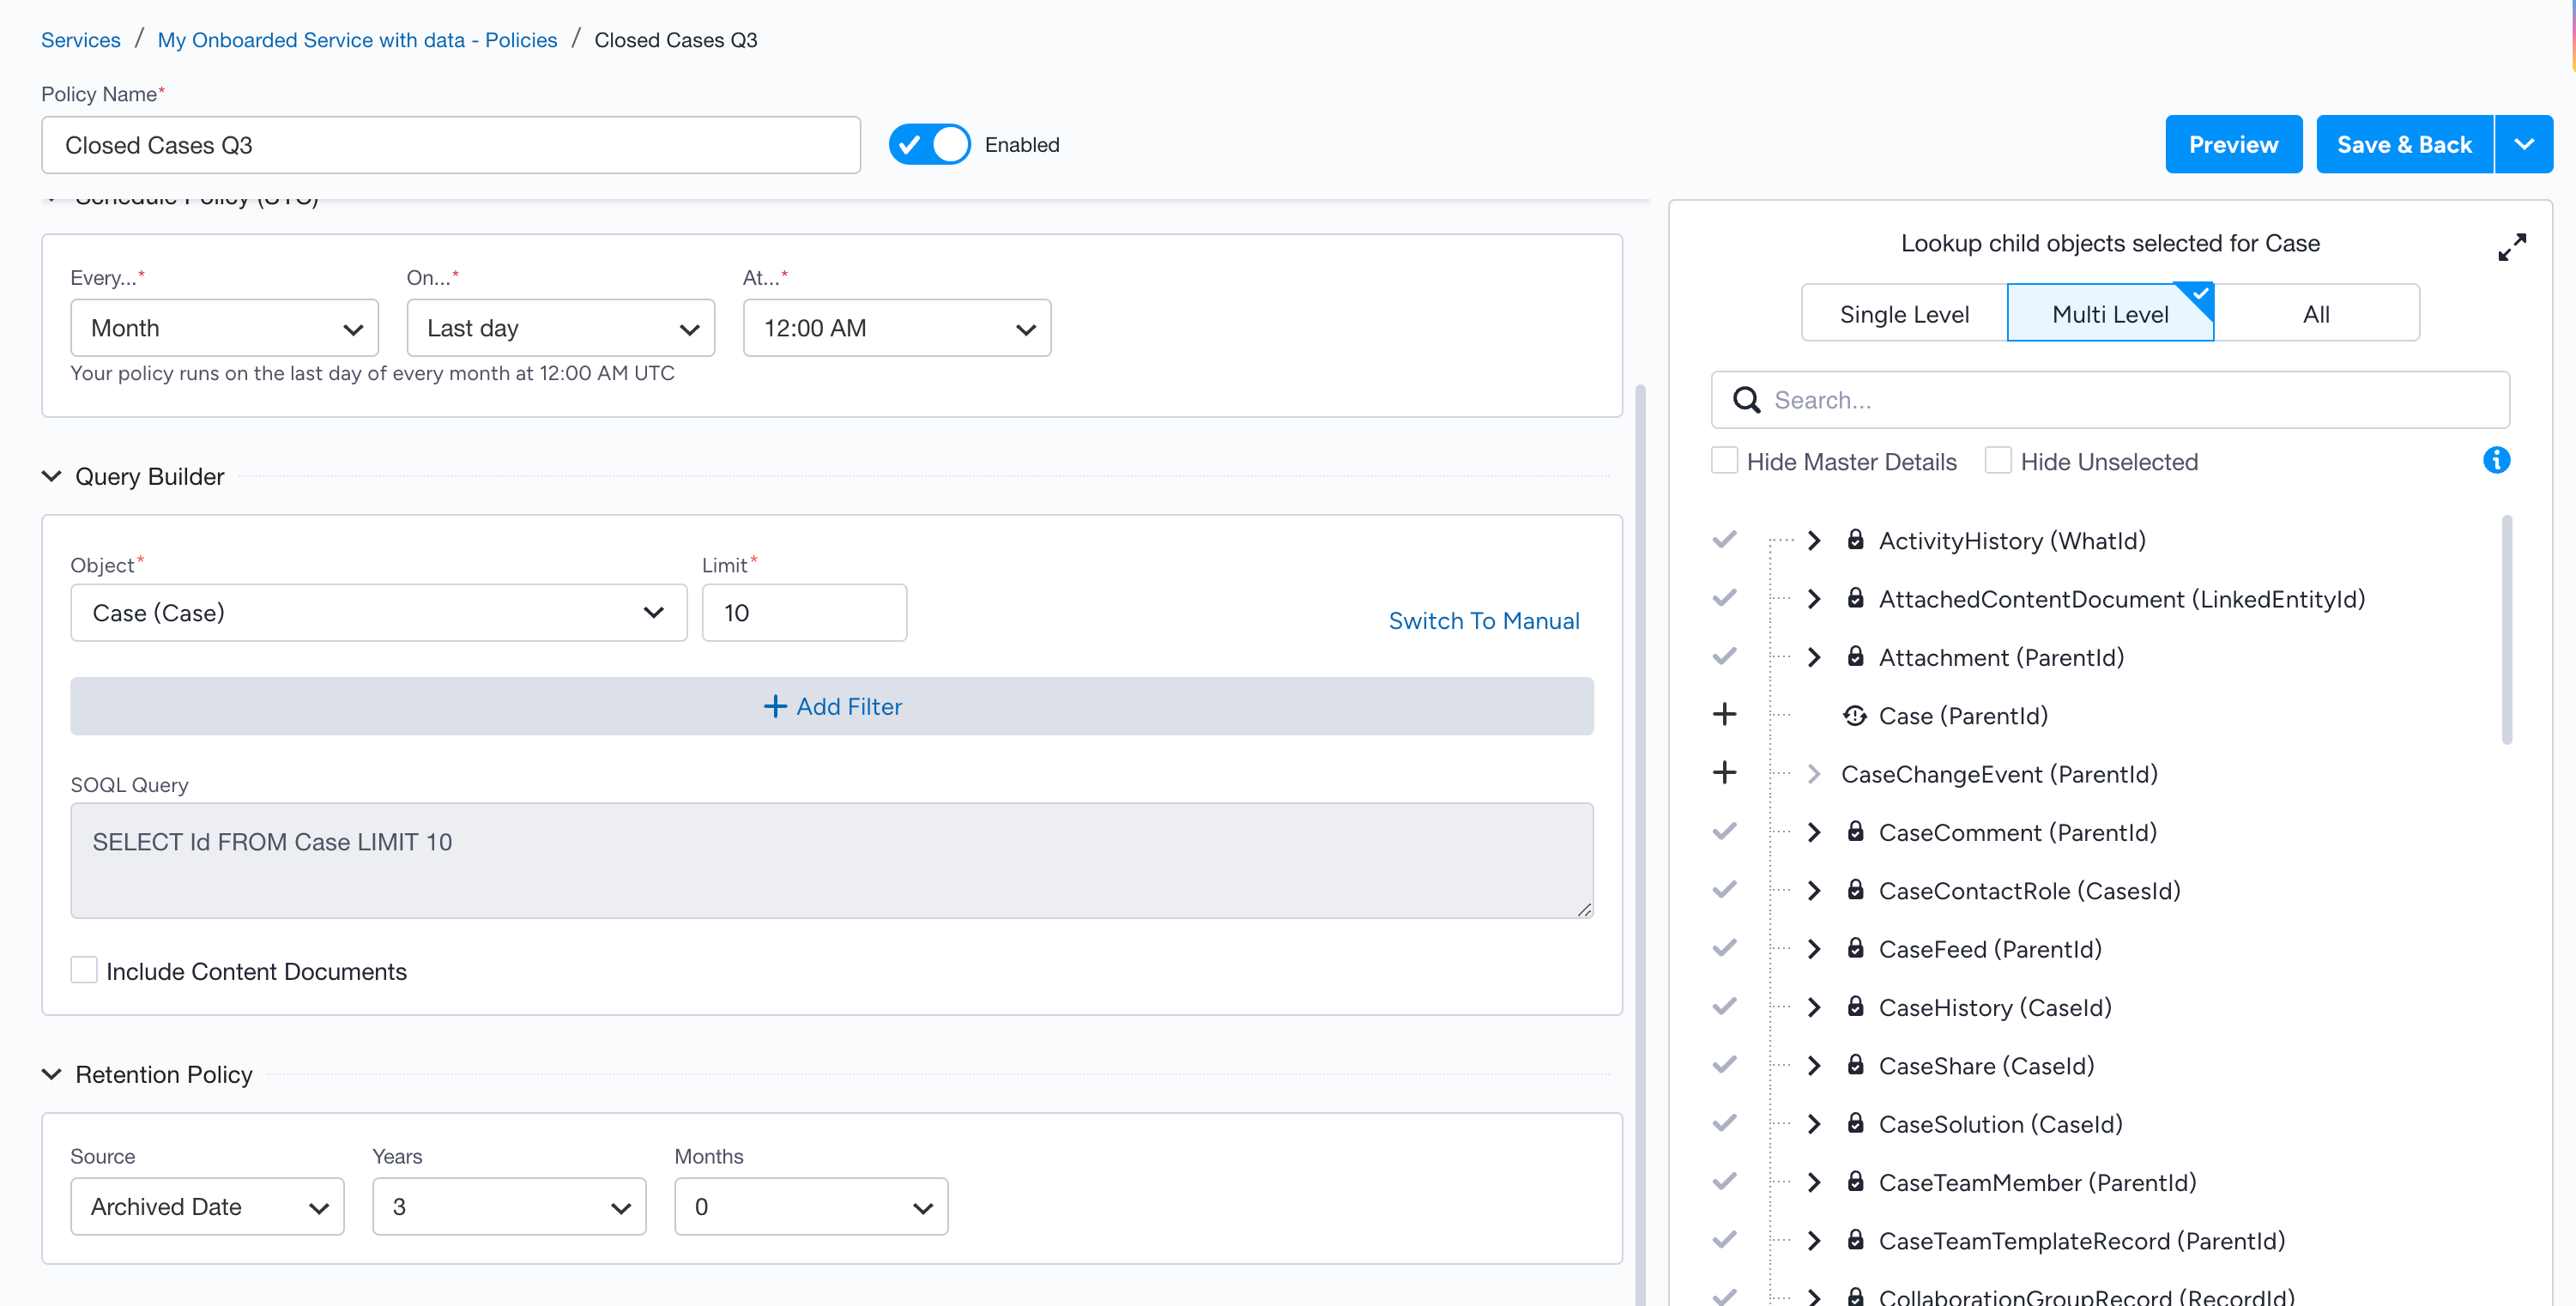2576x1306 pixels.
Task: Disable the Enabled policy toggle
Action: pyautogui.click(x=928, y=144)
